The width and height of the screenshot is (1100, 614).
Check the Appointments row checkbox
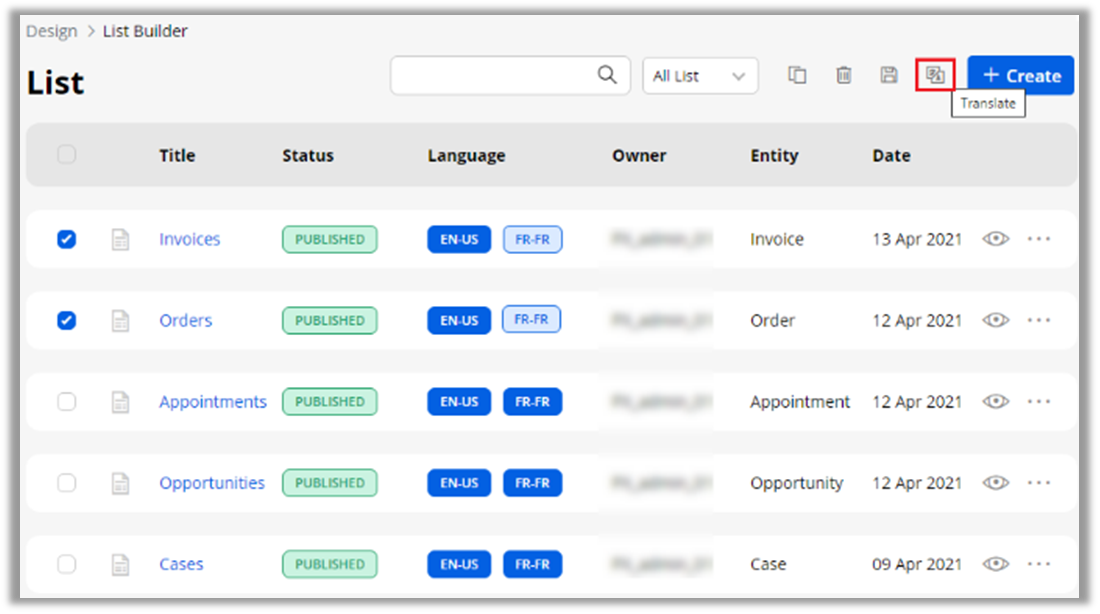coord(66,402)
